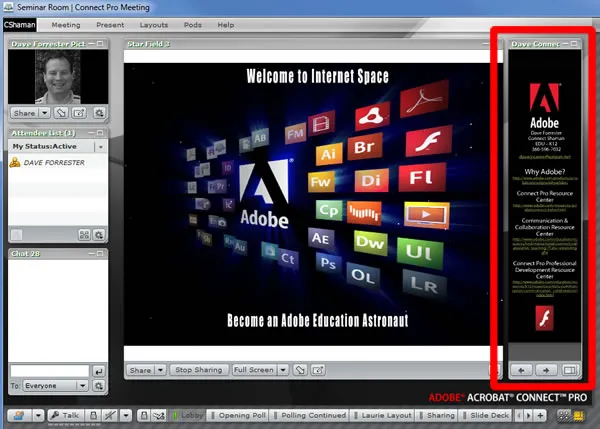Send chat message with the enter arrow button
The height and width of the screenshot is (429, 600).
click(x=99, y=371)
